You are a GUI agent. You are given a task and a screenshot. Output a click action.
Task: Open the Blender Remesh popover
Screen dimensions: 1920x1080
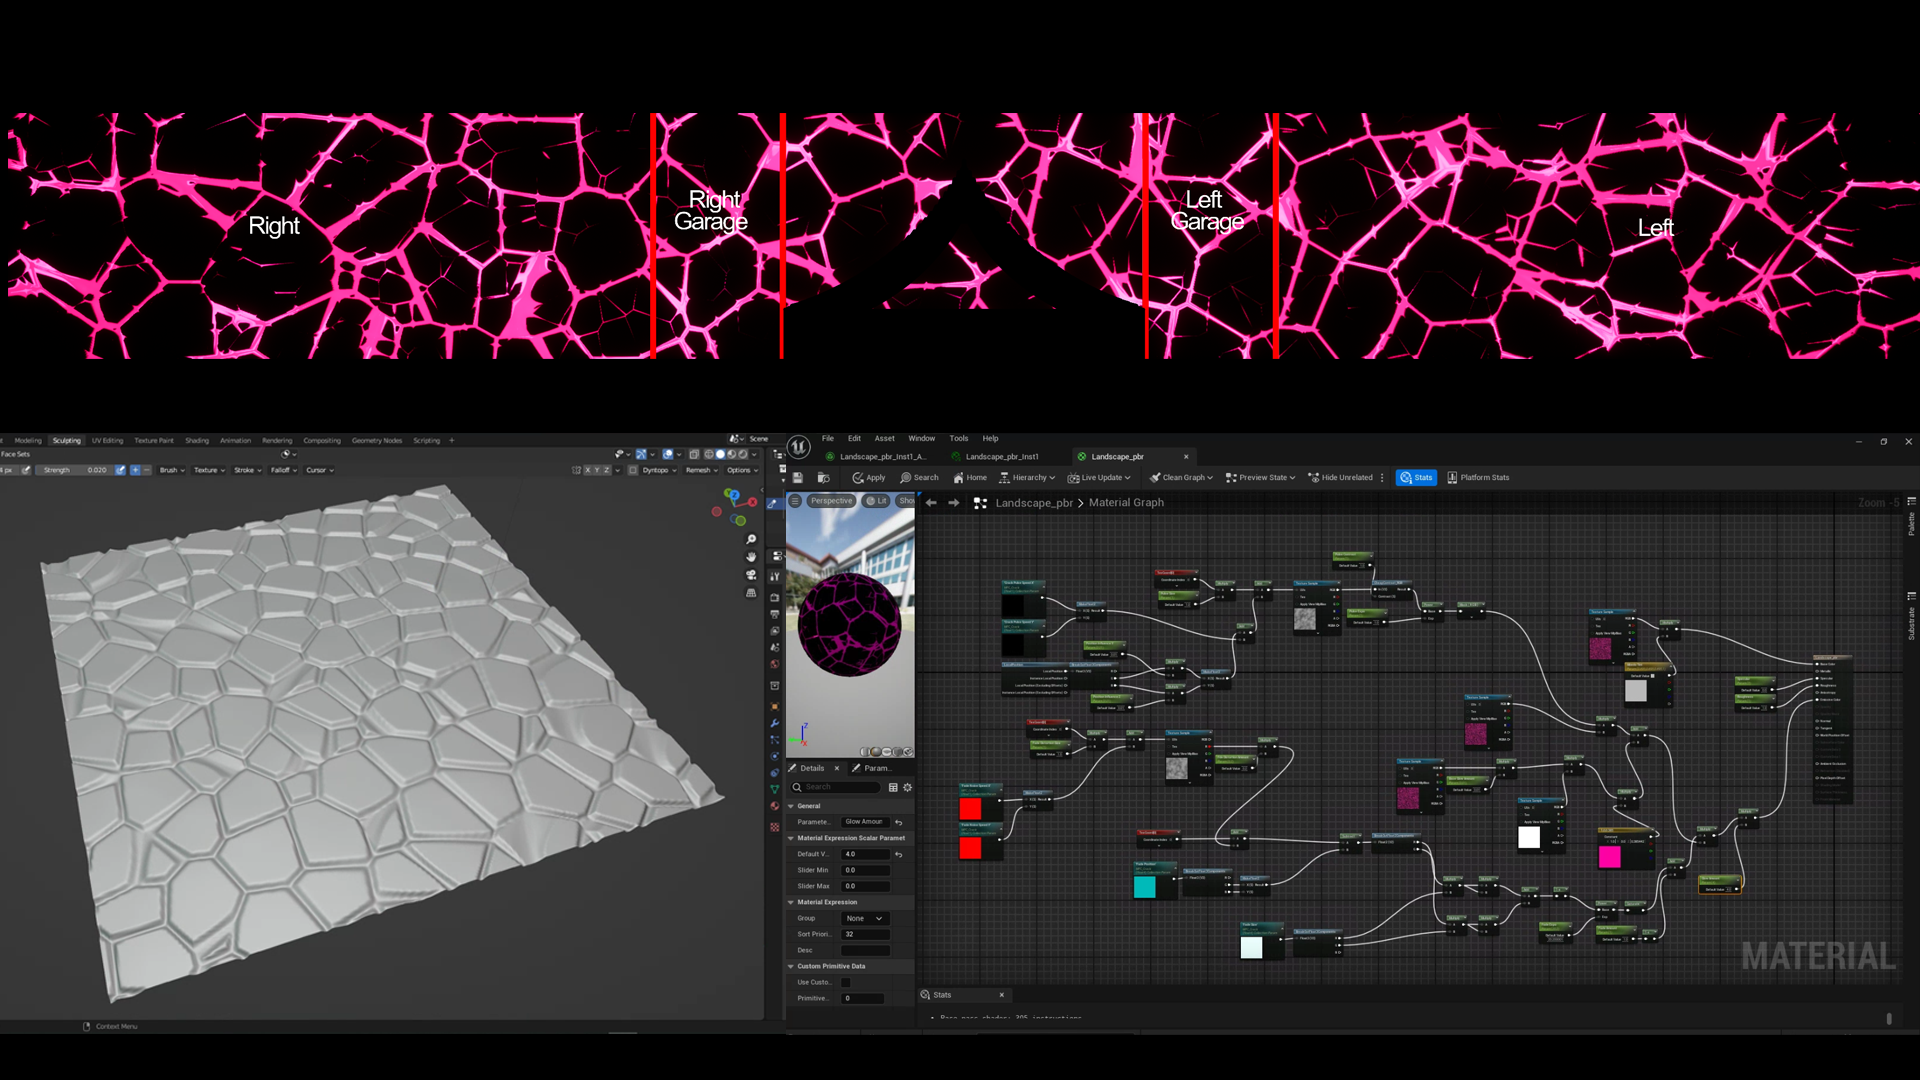(701, 470)
